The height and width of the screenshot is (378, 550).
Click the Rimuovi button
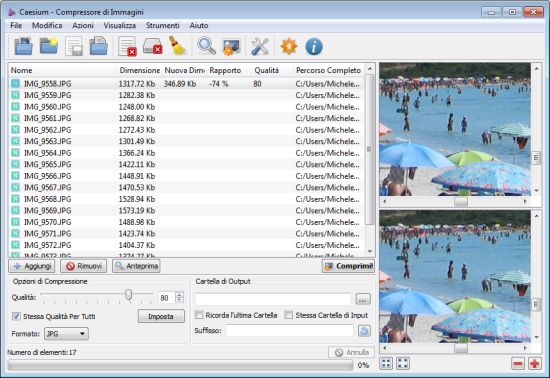(84, 266)
